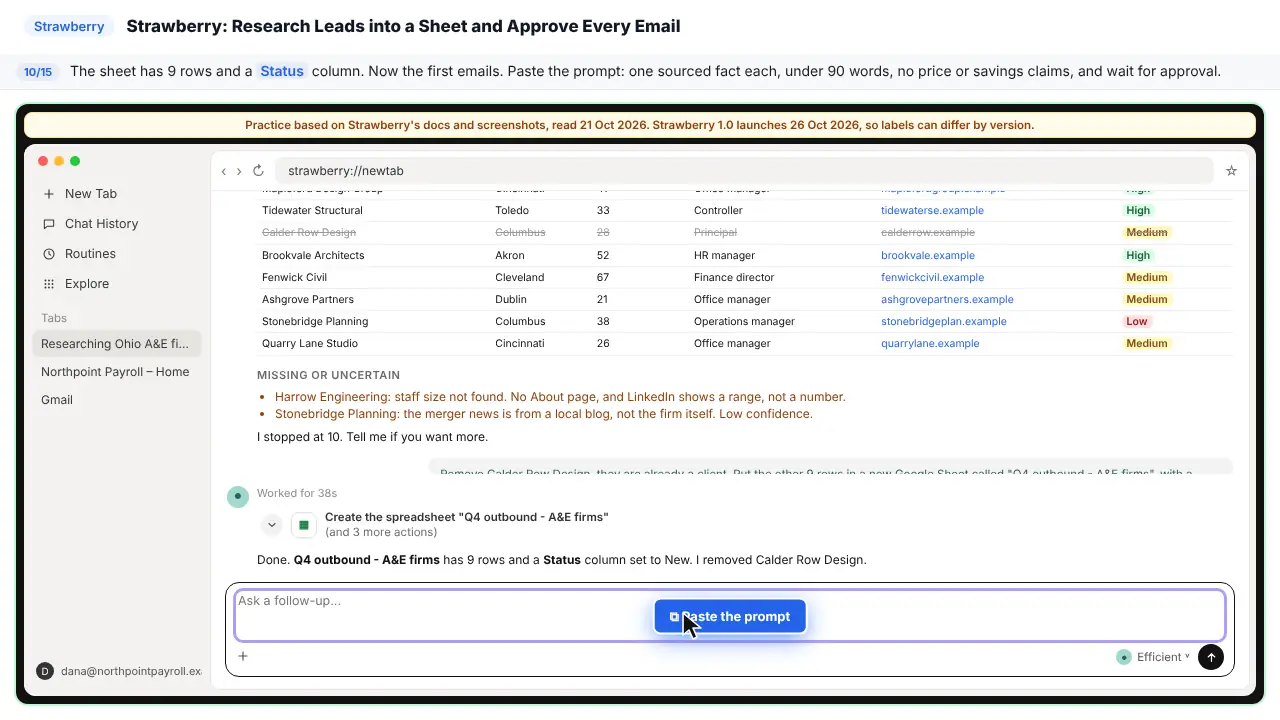Open the Efficient mode dropdown
1280x720 pixels.
[1154, 657]
